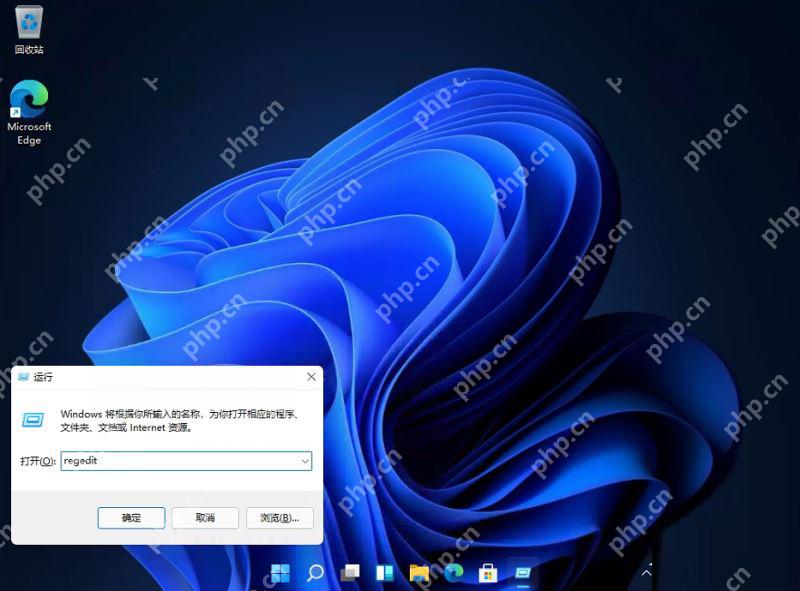Launch Edge browser from the taskbar
The image size is (800, 591).
[x=454, y=573]
